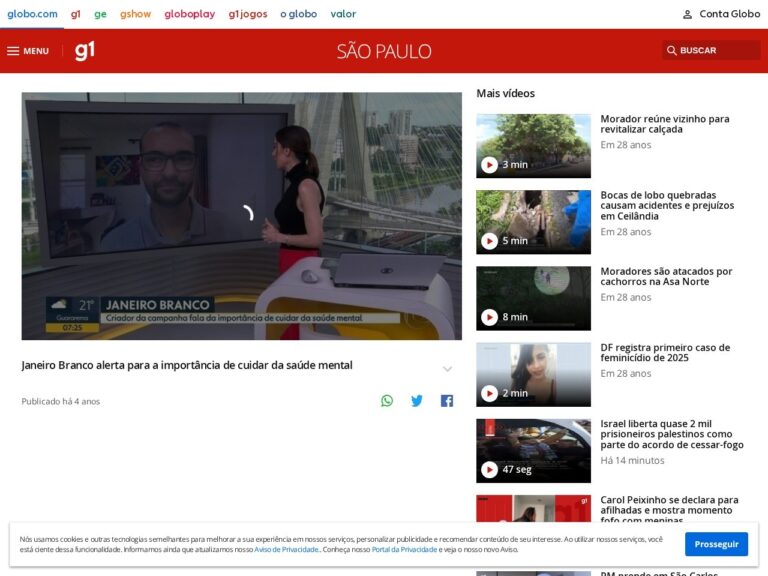The image size is (768, 576).
Task: Go to the gshow tab
Action: (135, 14)
